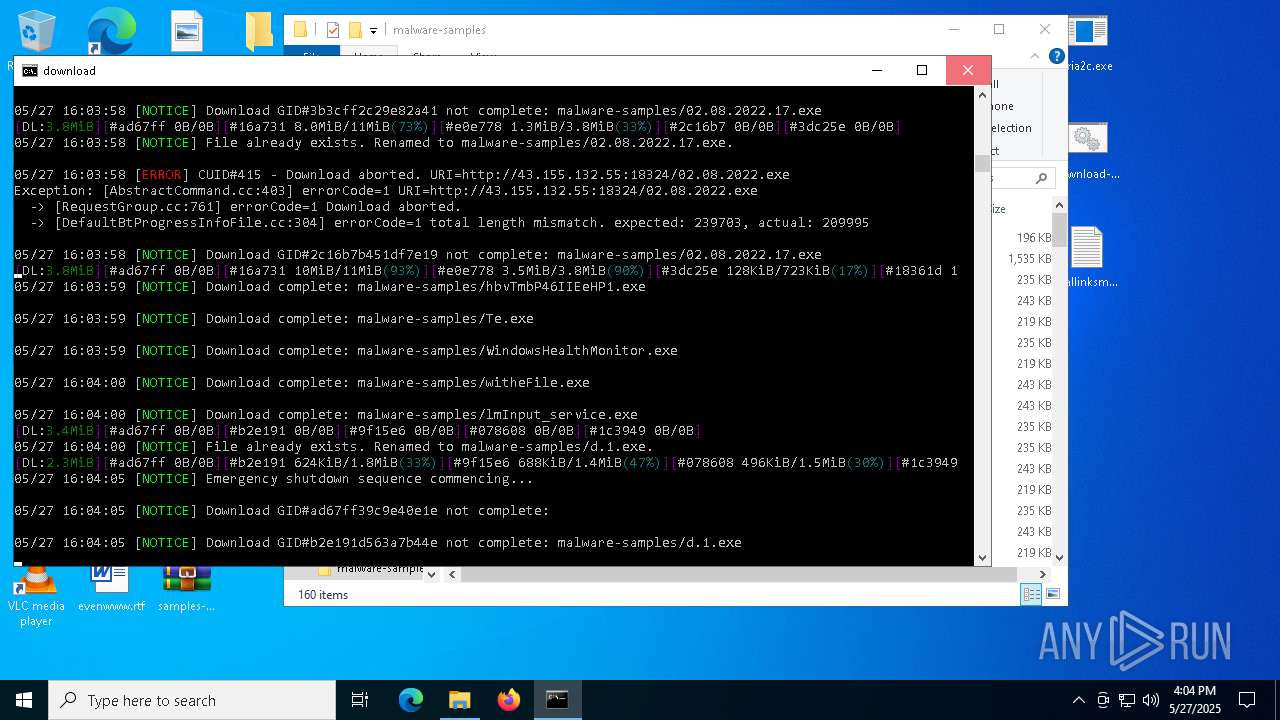Switch Explorer to details view icon
This screenshot has width=1280, height=720.
click(1031, 594)
